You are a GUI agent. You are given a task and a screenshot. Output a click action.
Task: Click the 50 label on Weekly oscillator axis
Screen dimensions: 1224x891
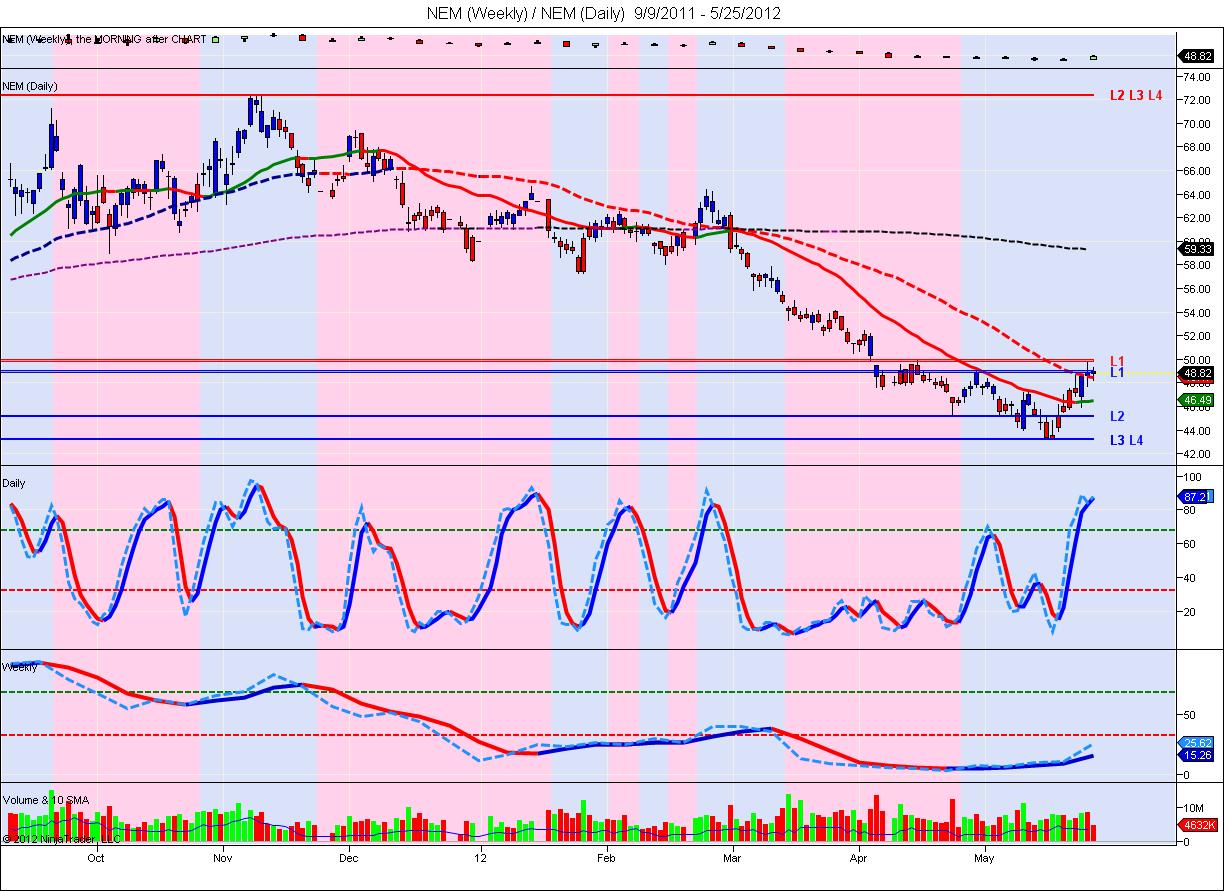[1190, 715]
